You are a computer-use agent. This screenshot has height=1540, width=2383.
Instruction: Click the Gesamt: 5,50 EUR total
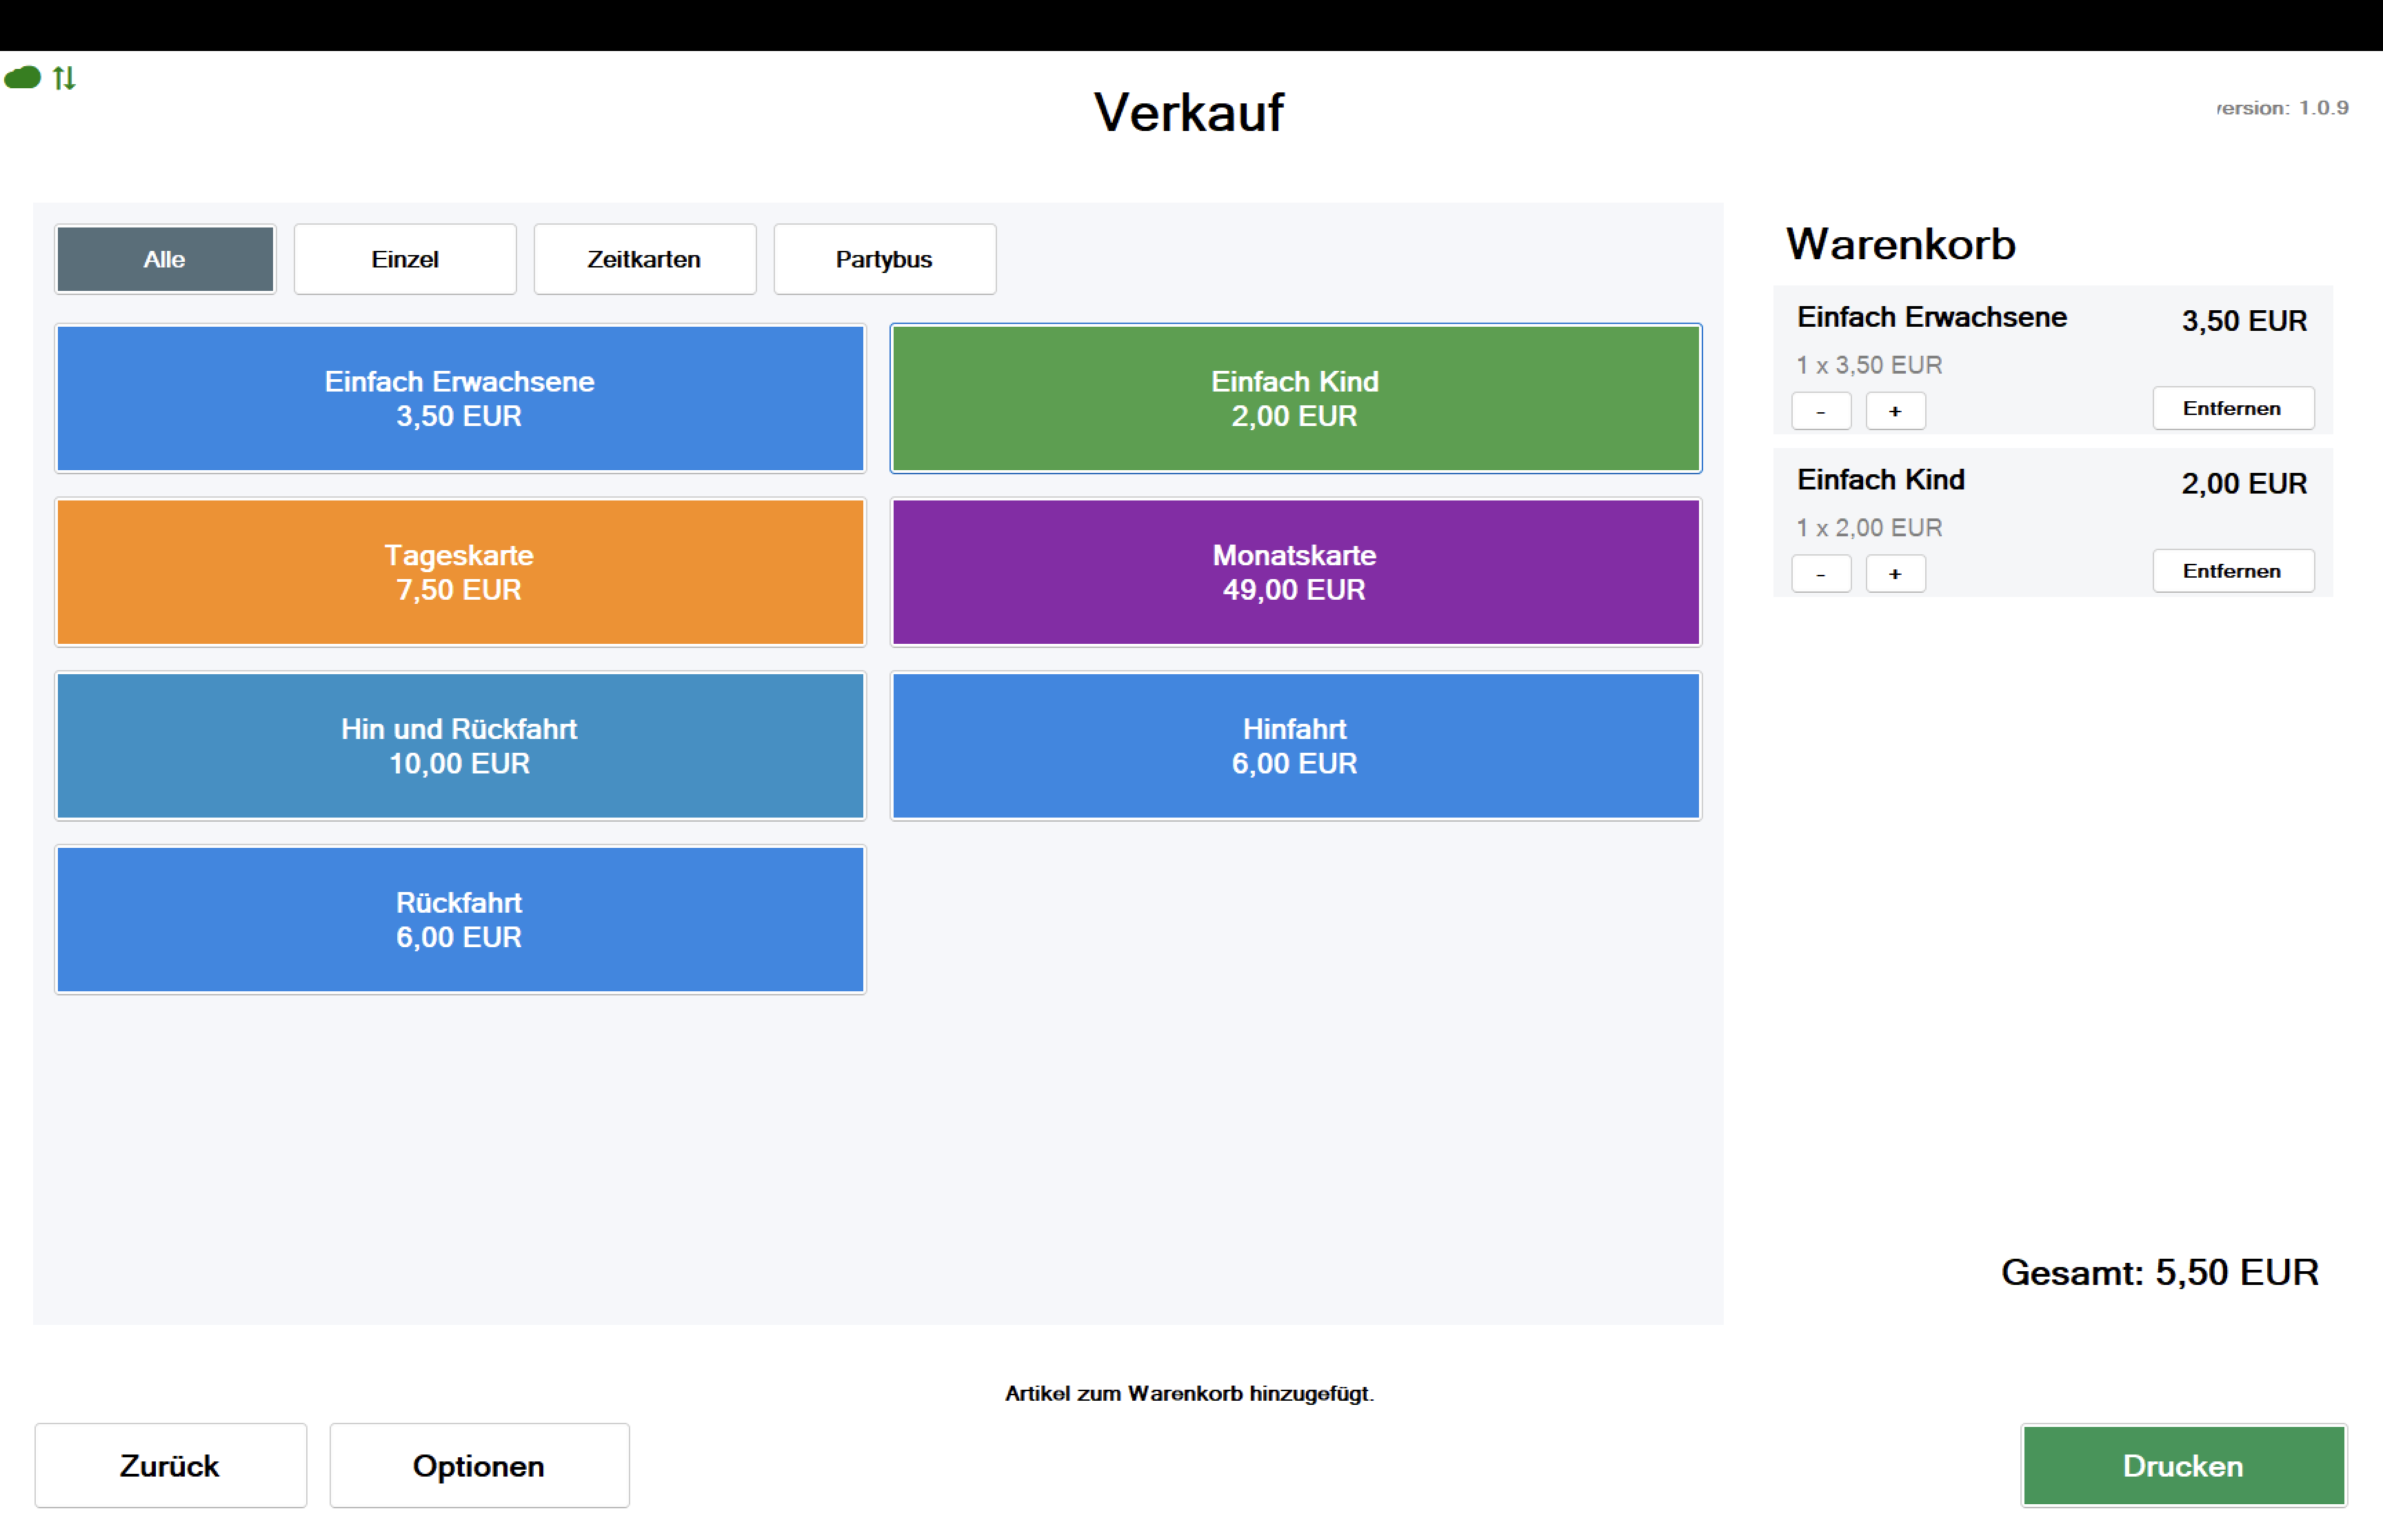click(x=2159, y=1273)
